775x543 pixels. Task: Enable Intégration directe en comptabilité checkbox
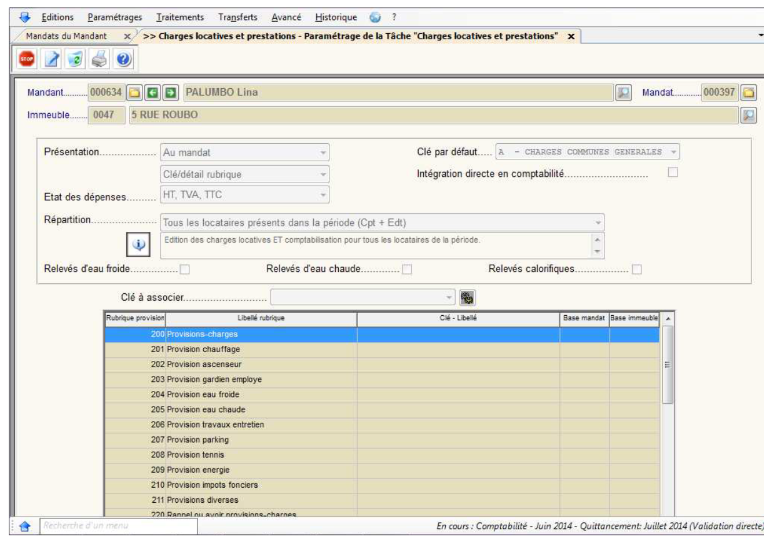tap(673, 173)
